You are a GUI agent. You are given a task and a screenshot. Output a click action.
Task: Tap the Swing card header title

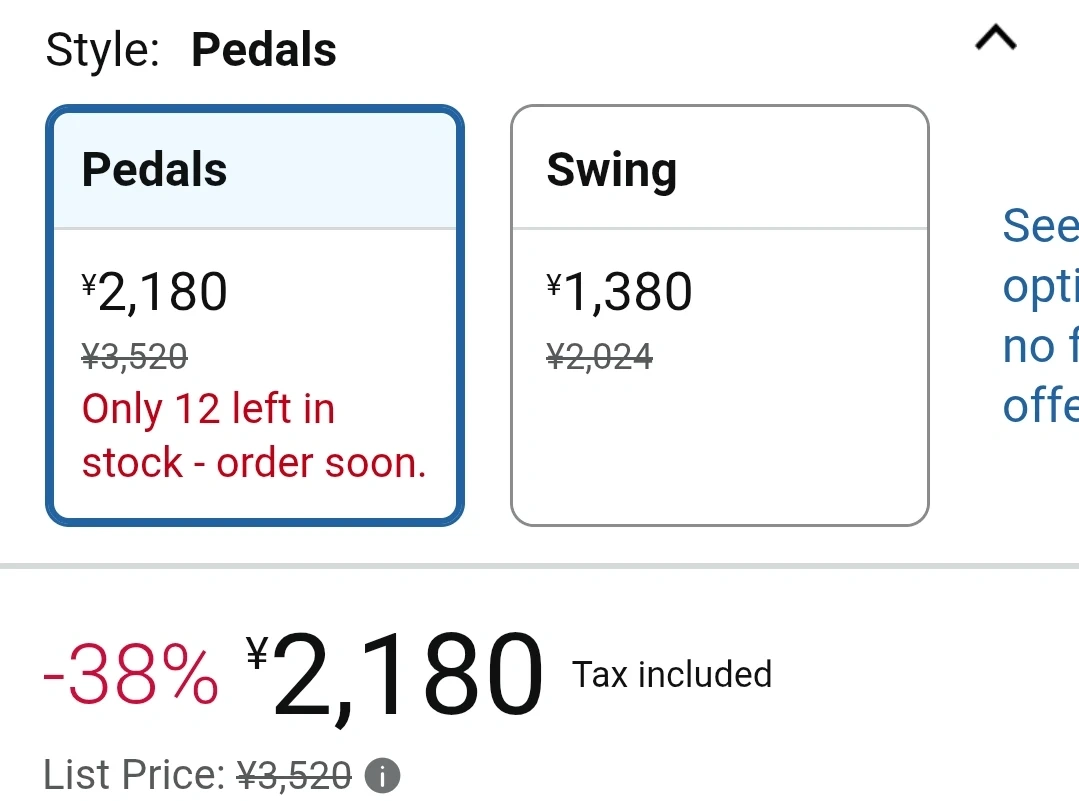[x=611, y=171]
